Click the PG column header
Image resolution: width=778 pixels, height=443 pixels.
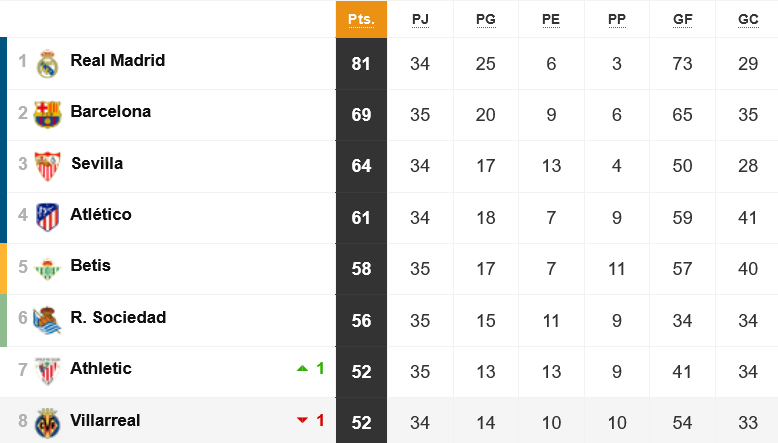(x=486, y=19)
